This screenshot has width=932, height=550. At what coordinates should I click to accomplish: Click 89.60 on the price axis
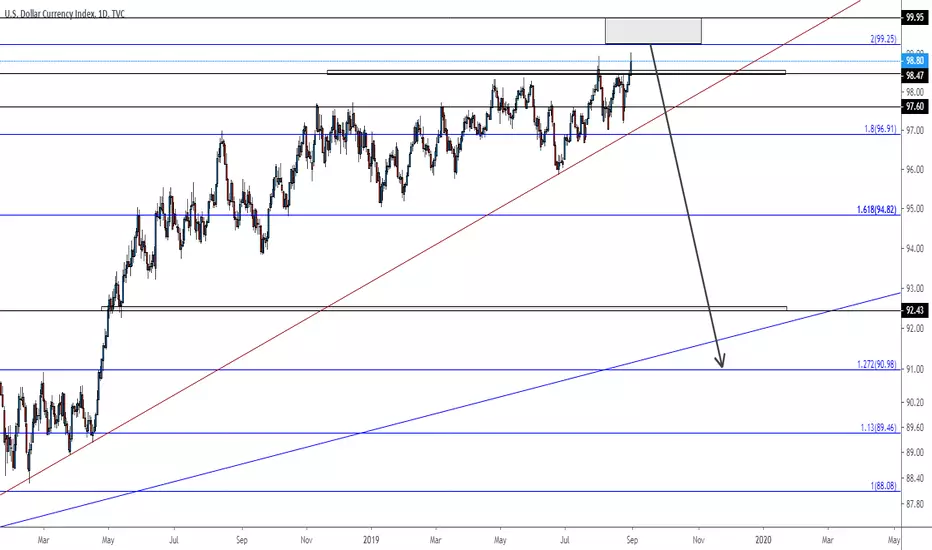point(914,428)
